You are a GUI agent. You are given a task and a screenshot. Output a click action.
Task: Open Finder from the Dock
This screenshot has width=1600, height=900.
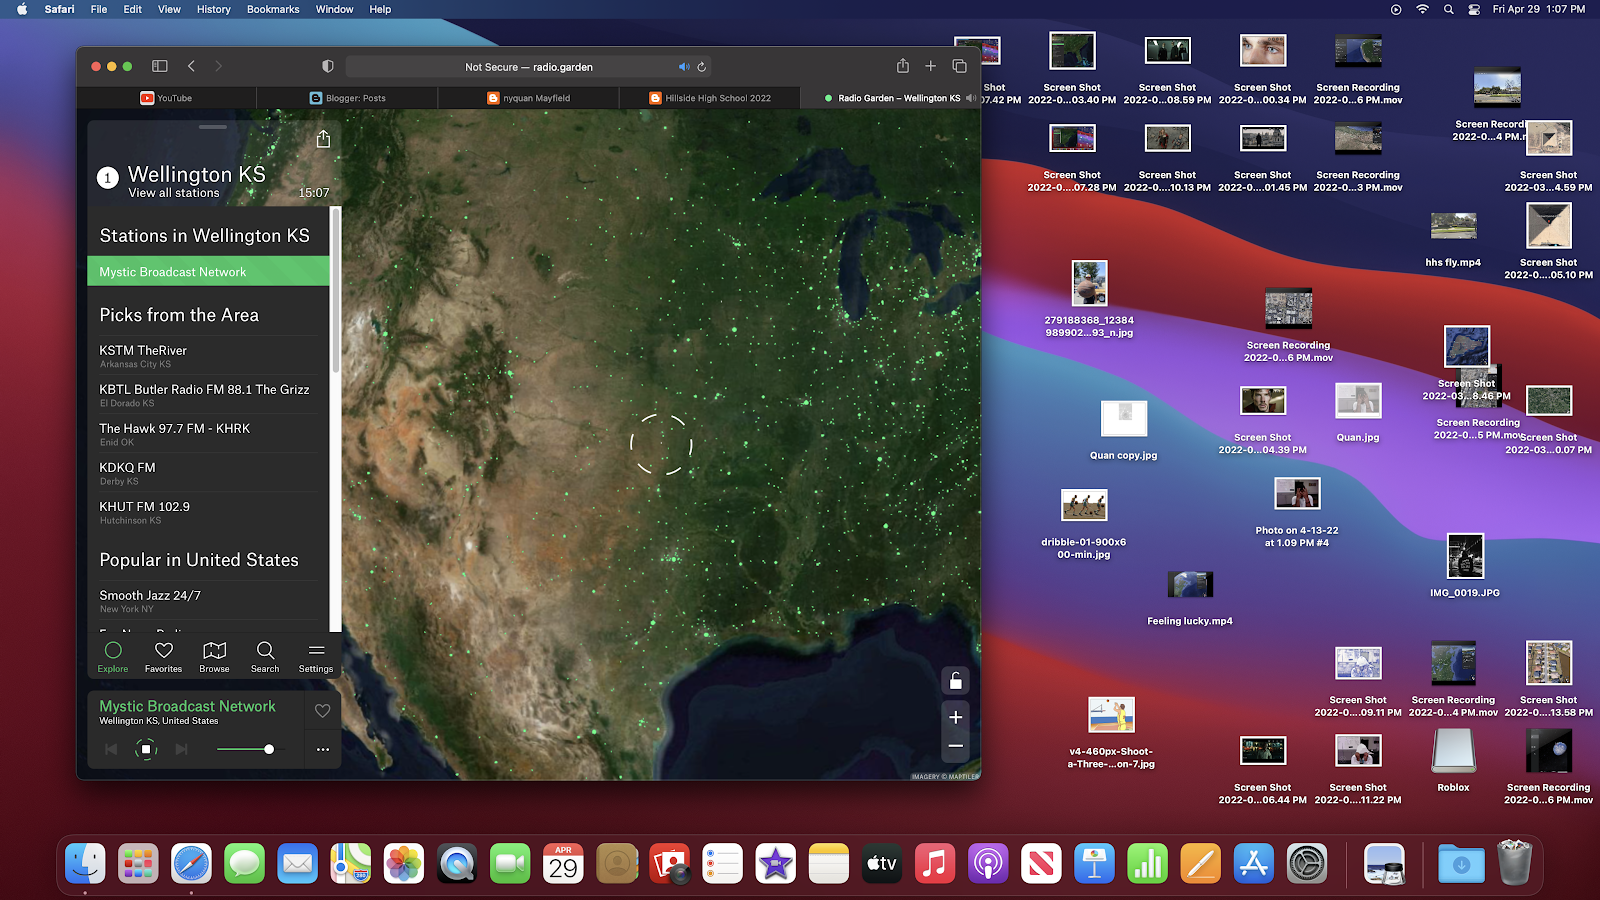click(x=86, y=863)
